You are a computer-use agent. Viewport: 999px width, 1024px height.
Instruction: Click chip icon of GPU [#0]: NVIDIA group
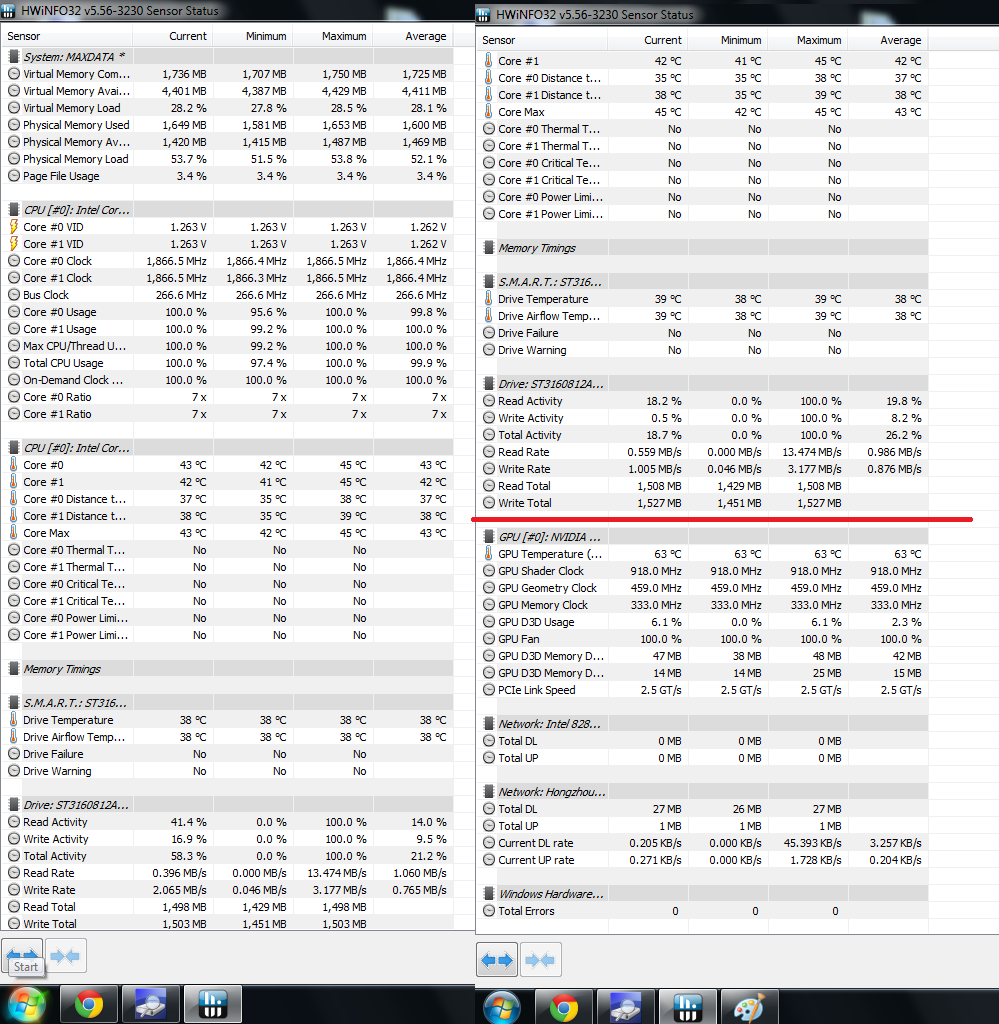point(488,537)
